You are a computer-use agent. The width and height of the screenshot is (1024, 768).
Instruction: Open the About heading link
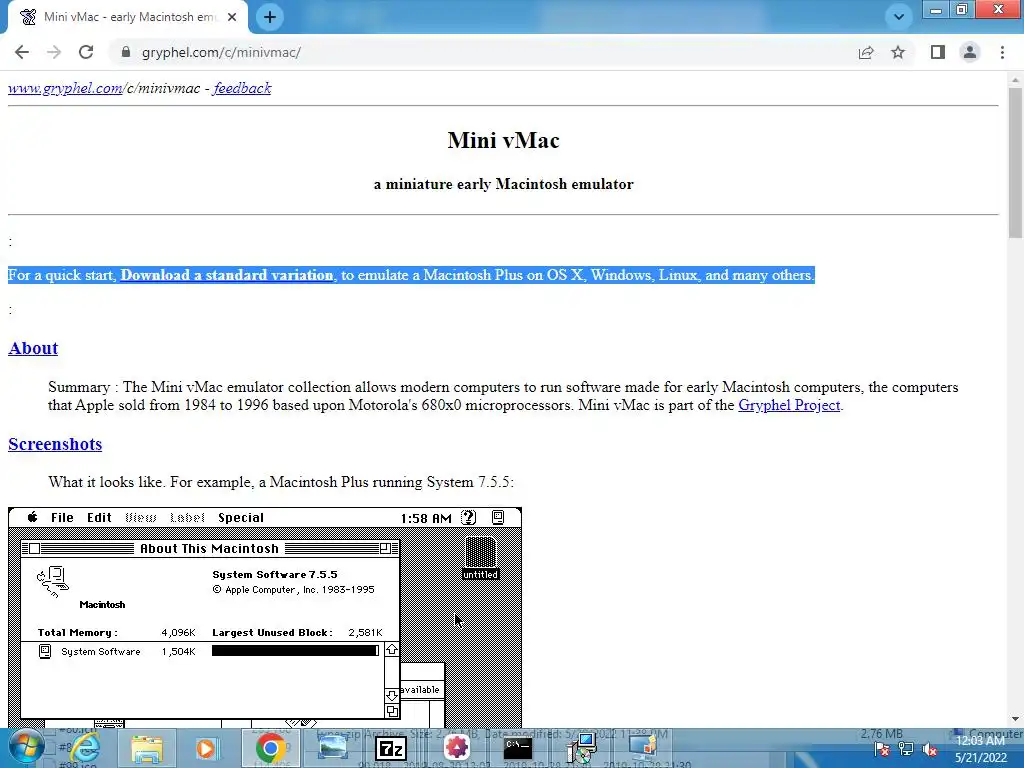pos(33,348)
